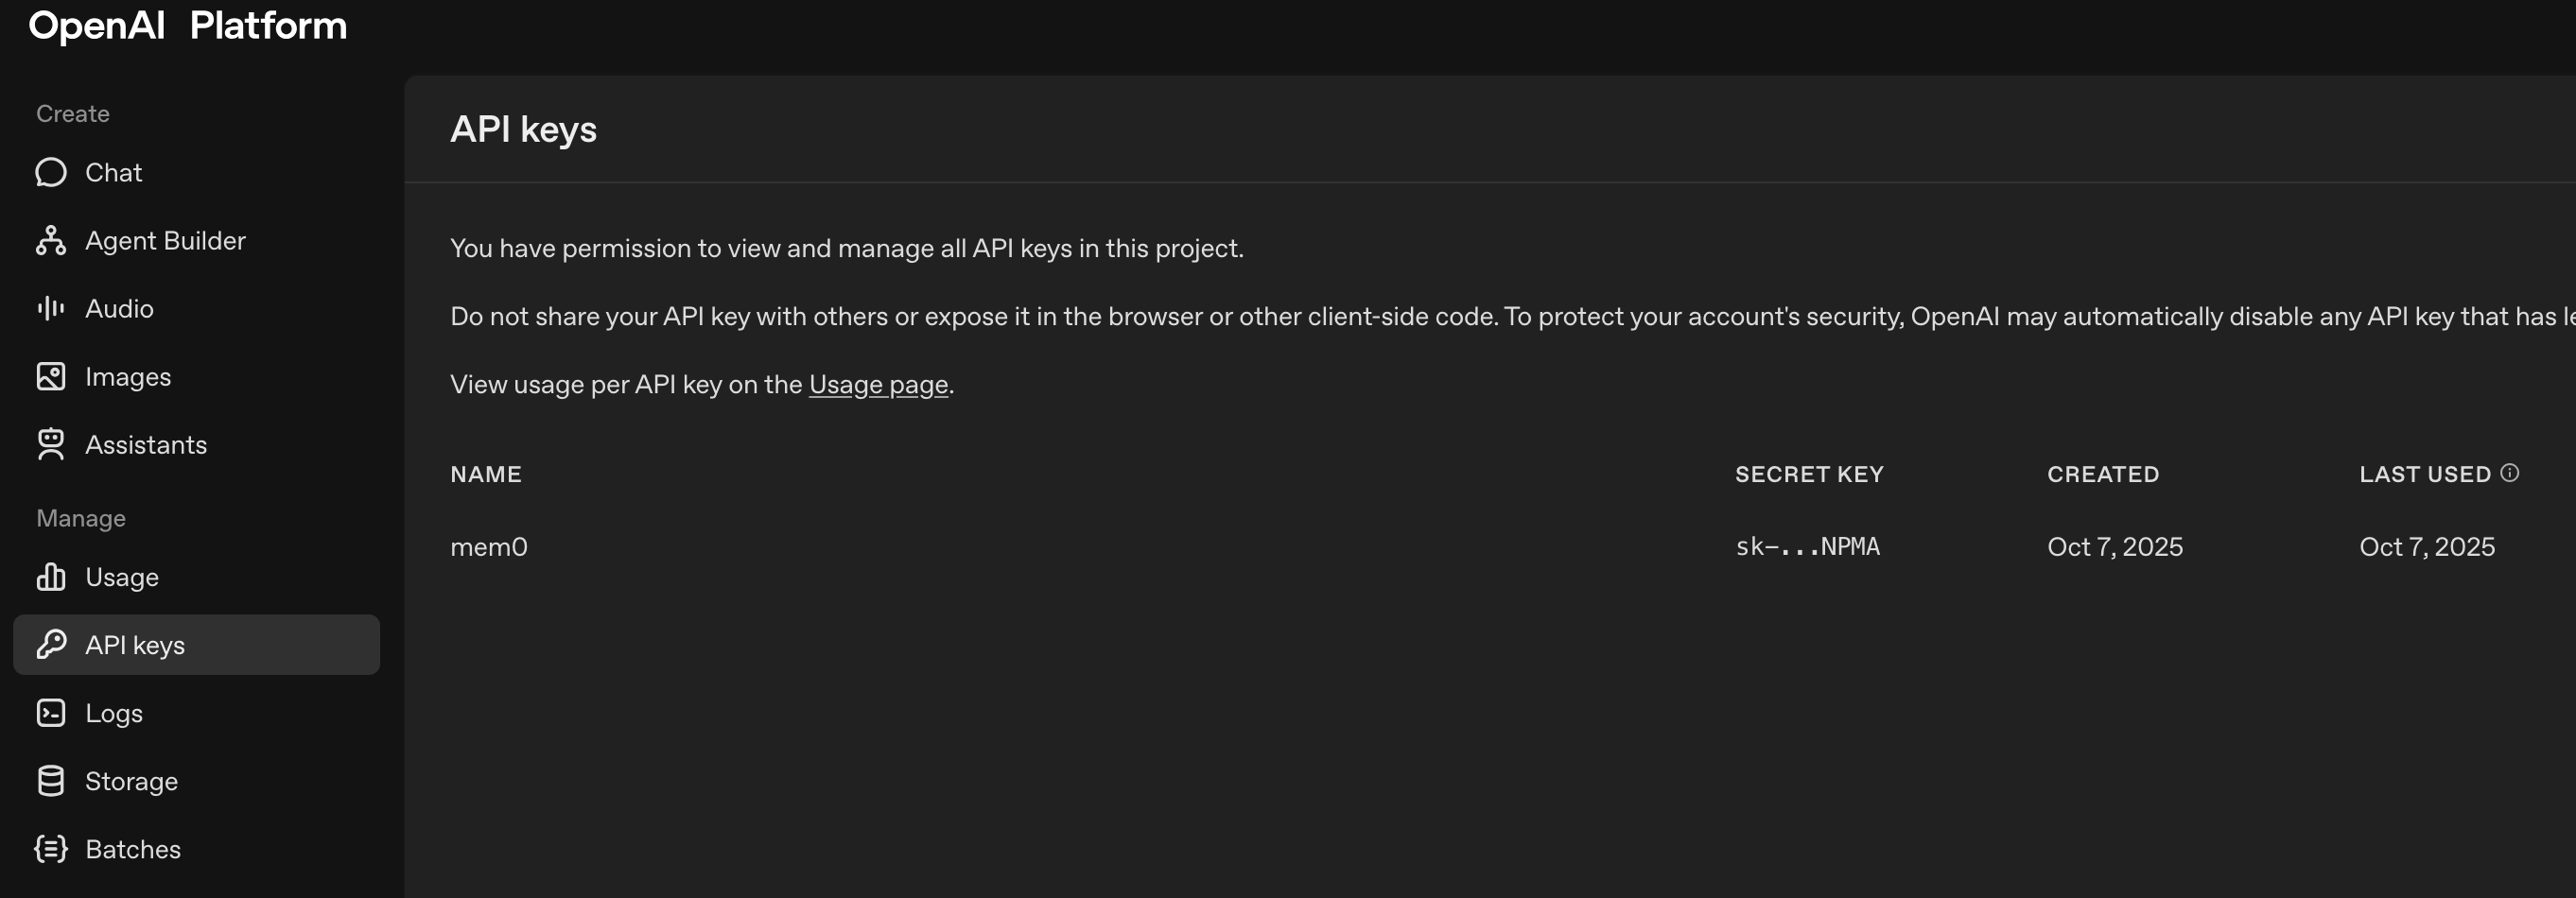Open the Audio tool in sidebar
This screenshot has height=898, width=2576.
[x=51, y=308]
